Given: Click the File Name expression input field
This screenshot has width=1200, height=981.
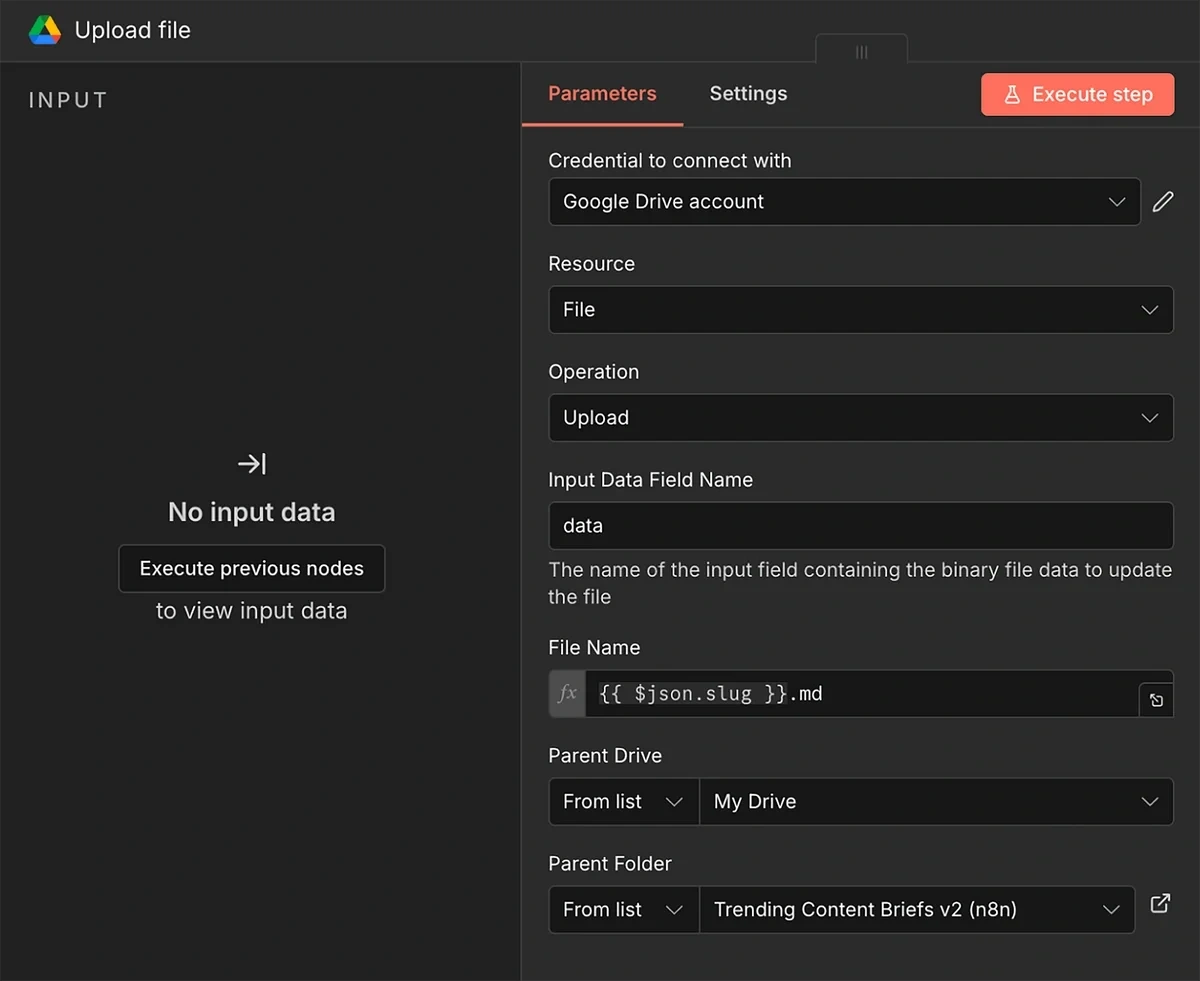Looking at the screenshot, I should pyautogui.click(x=860, y=693).
